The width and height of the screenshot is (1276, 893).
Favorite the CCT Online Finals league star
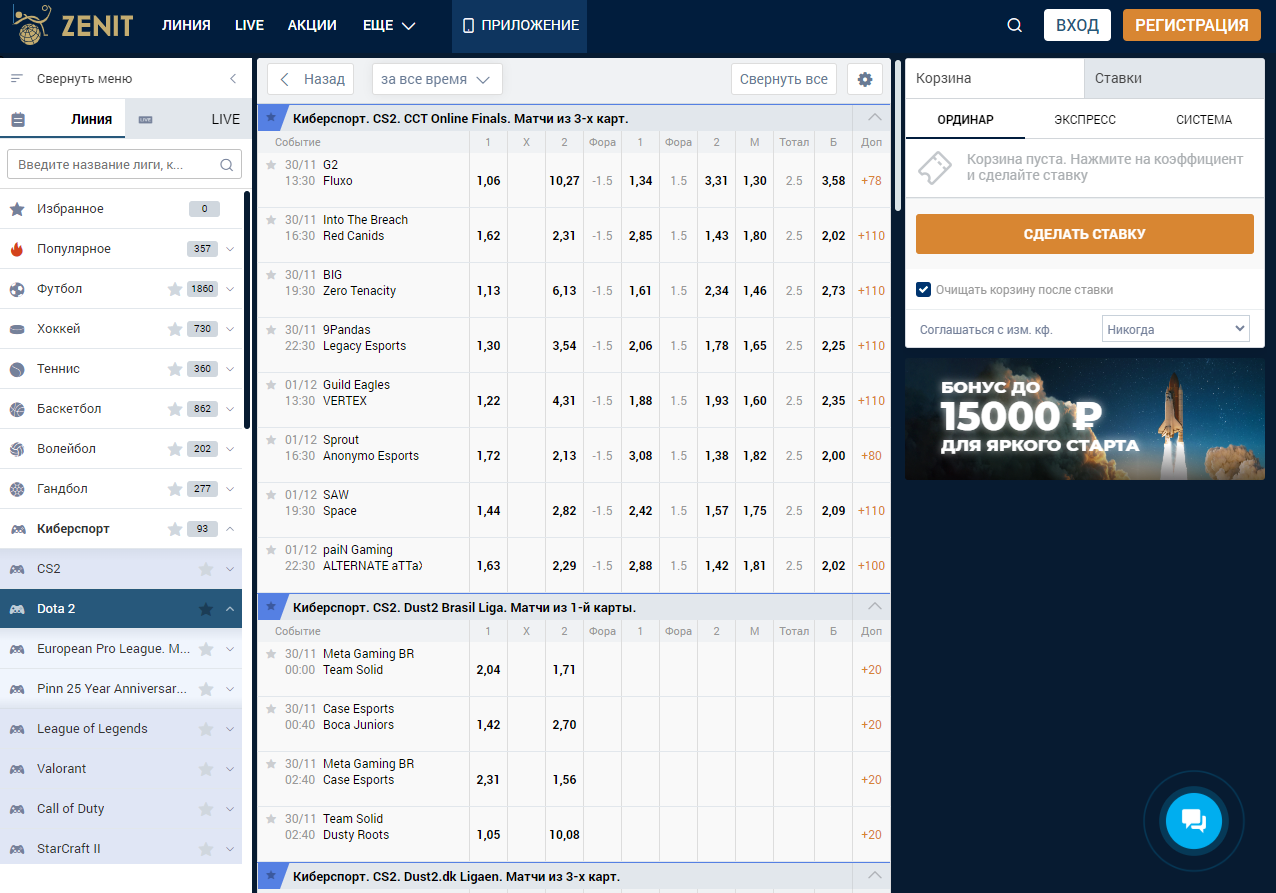pyautogui.click(x=271, y=117)
